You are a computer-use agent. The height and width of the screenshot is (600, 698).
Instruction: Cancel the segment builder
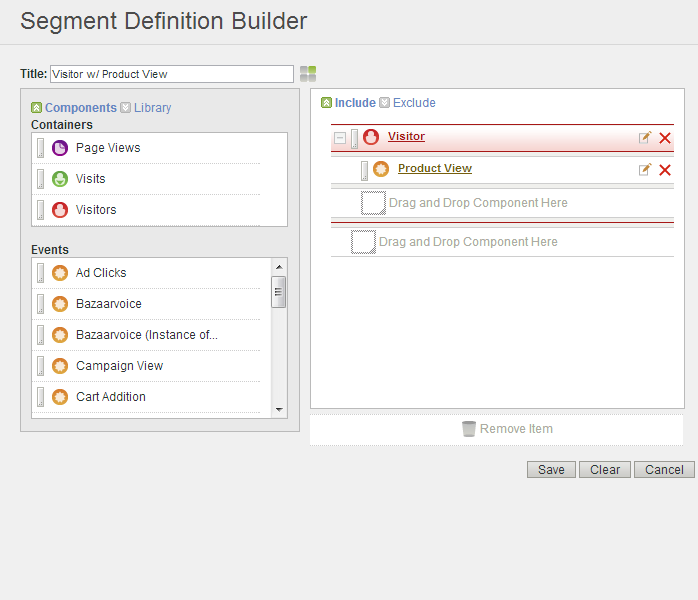tap(664, 470)
